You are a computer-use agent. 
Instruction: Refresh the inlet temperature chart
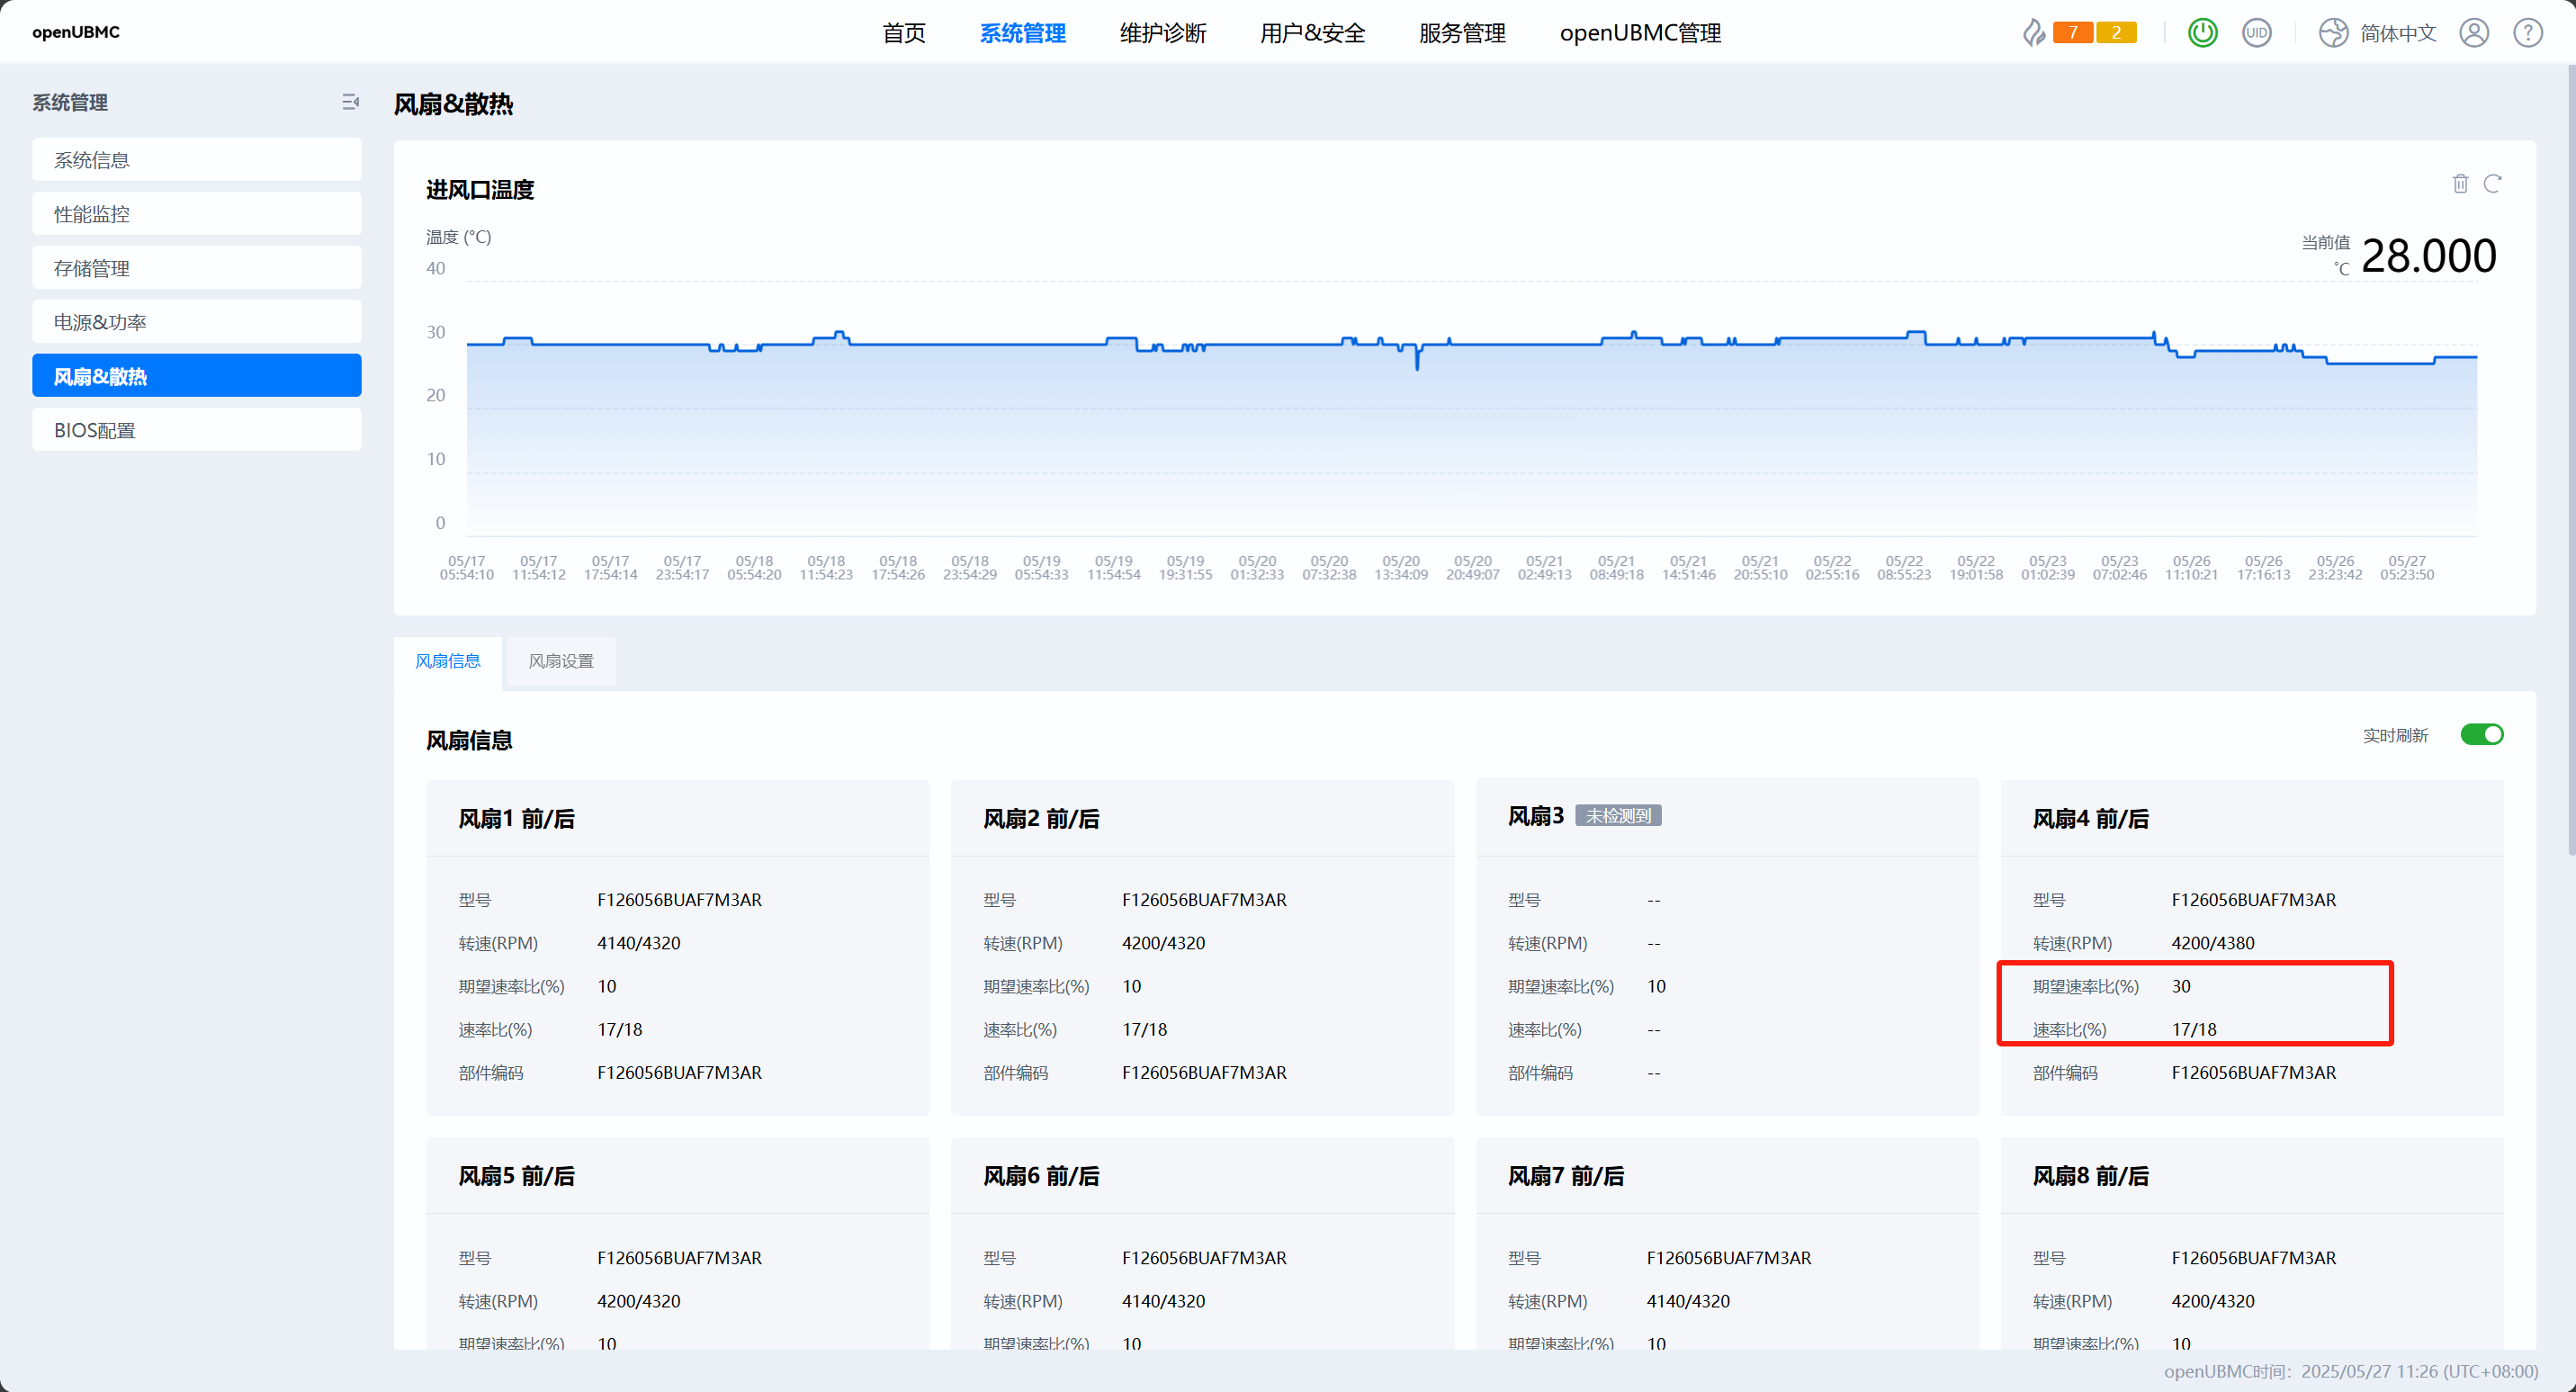coord(2492,184)
